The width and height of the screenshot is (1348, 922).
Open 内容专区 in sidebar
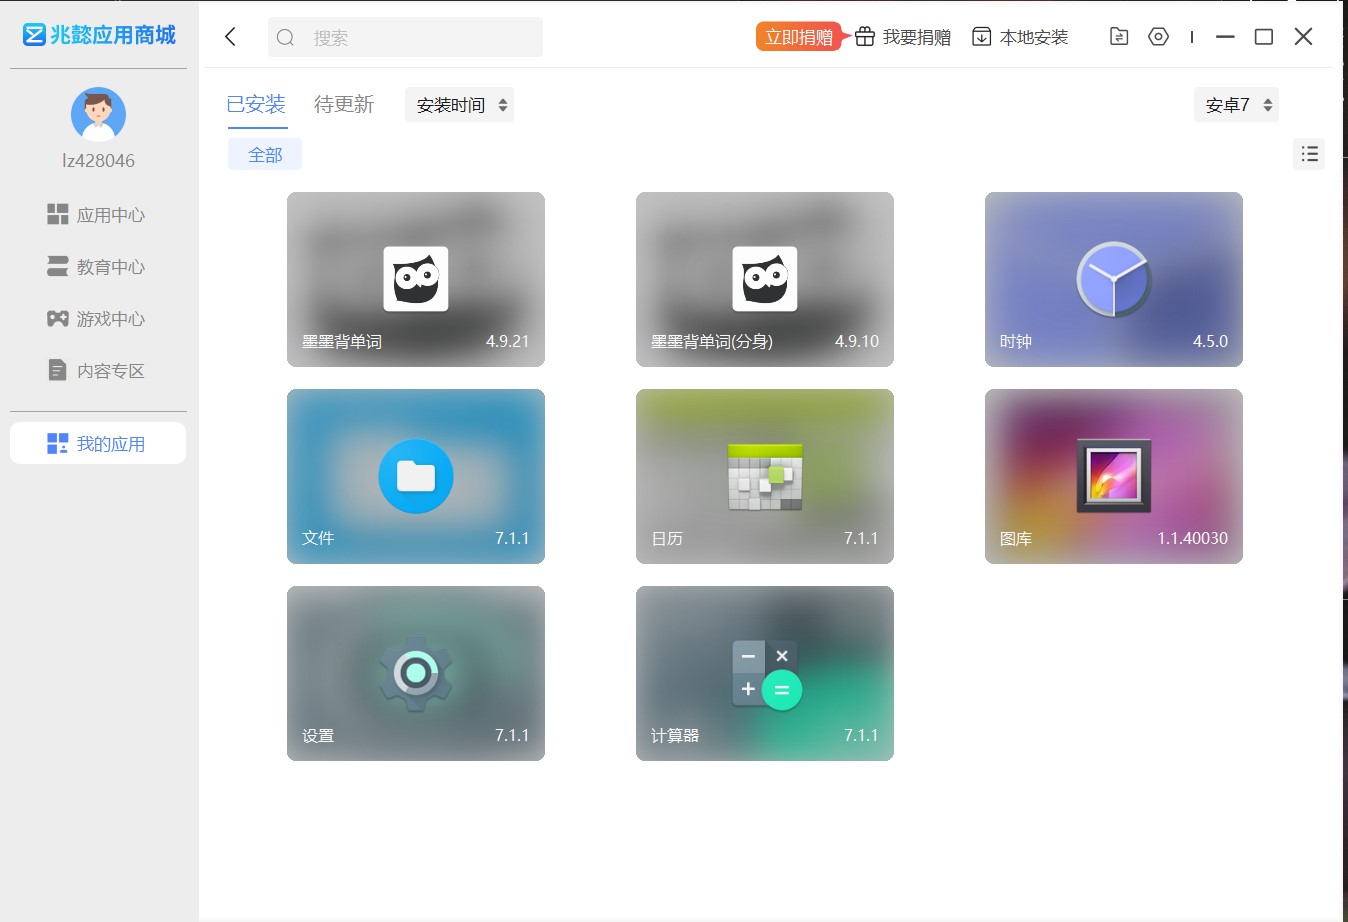(x=98, y=371)
